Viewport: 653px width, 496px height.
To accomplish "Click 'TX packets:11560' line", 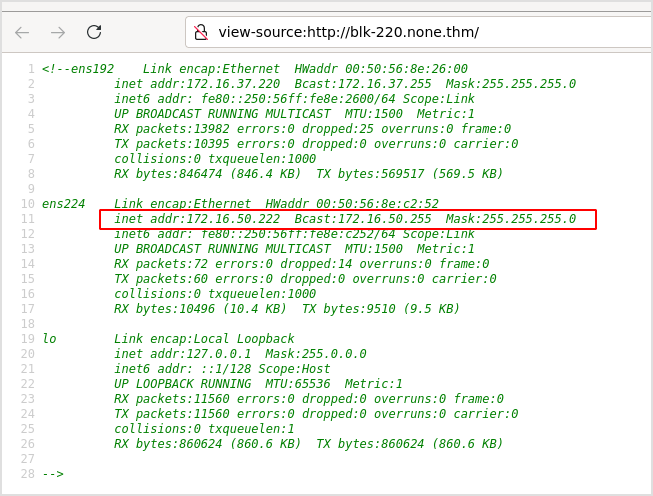I will [316, 414].
